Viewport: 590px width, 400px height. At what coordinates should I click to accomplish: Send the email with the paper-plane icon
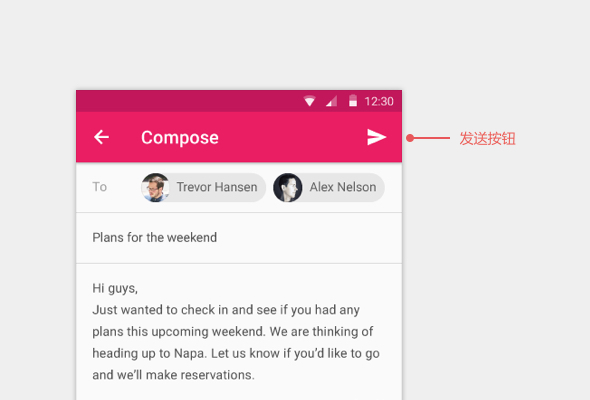click(x=376, y=137)
